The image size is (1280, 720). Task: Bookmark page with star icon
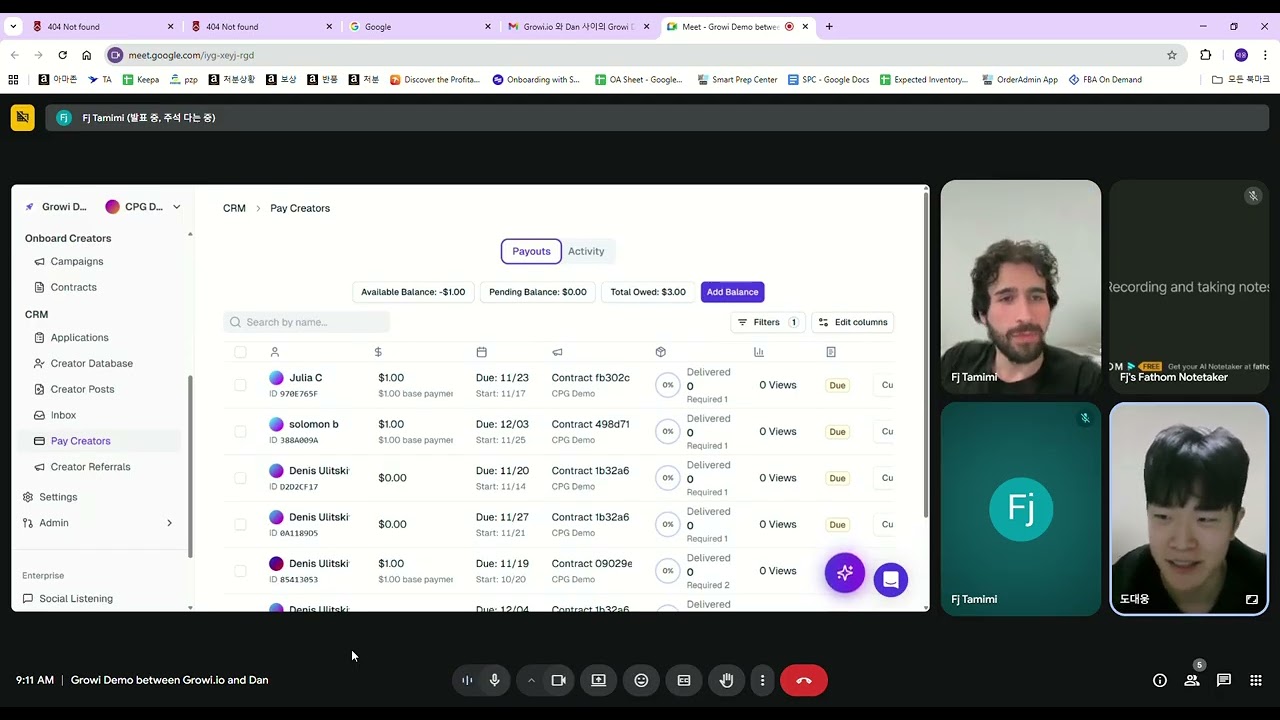click(1172, 55)
